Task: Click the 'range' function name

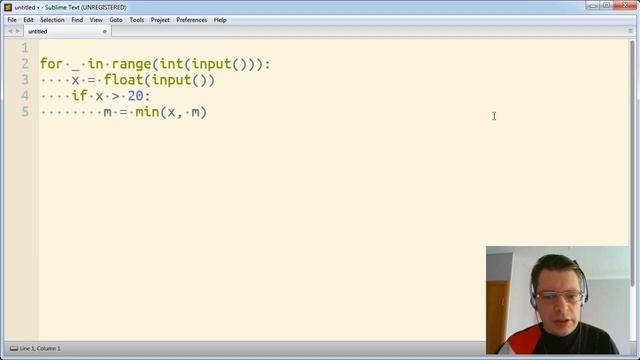Action: (x=131, y=64)
